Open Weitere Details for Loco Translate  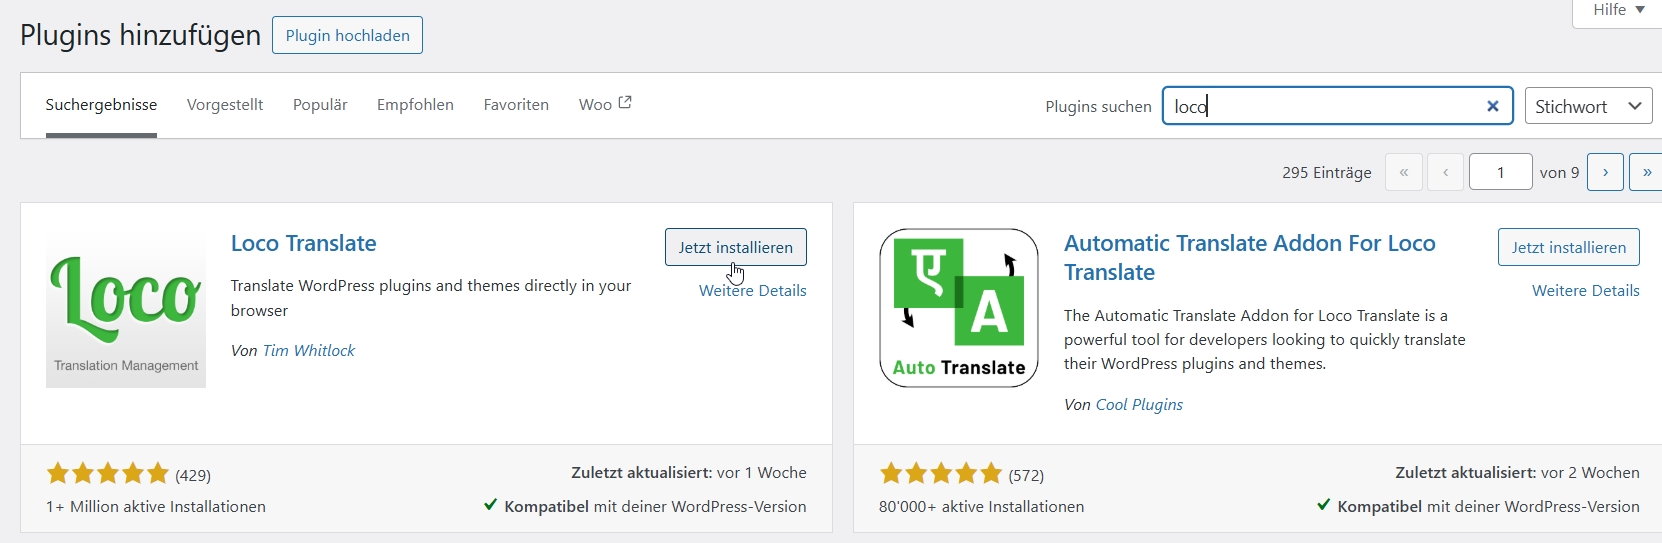[x=752, y=290]
